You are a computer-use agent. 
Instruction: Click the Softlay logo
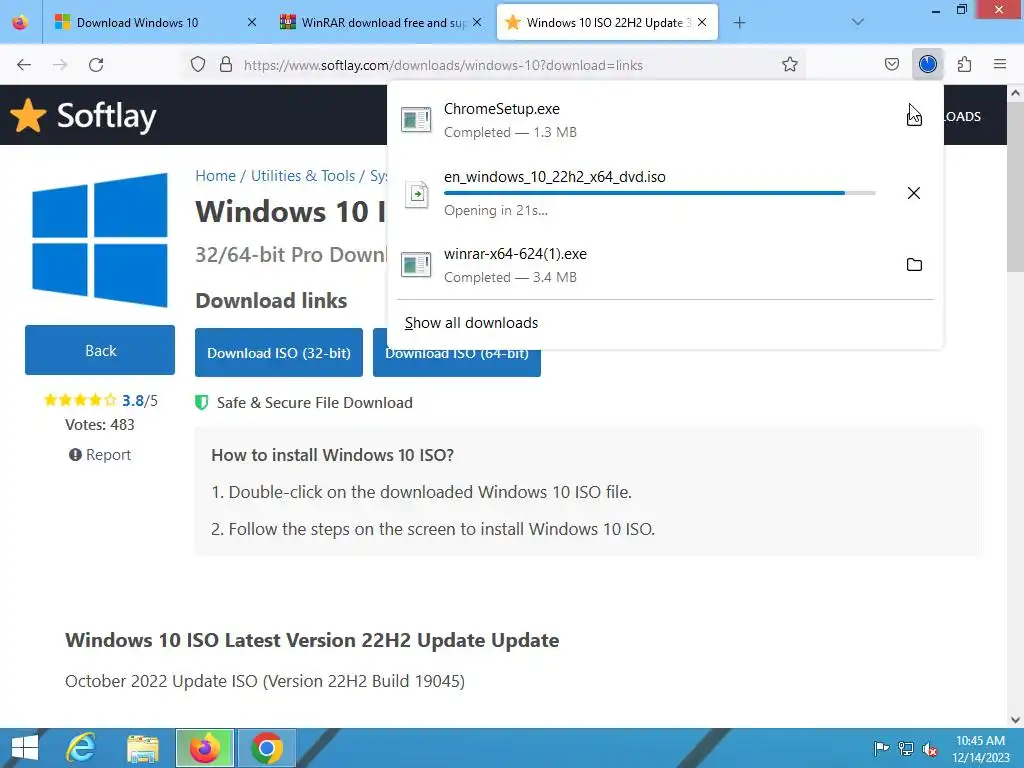click(x=84, y=116)
